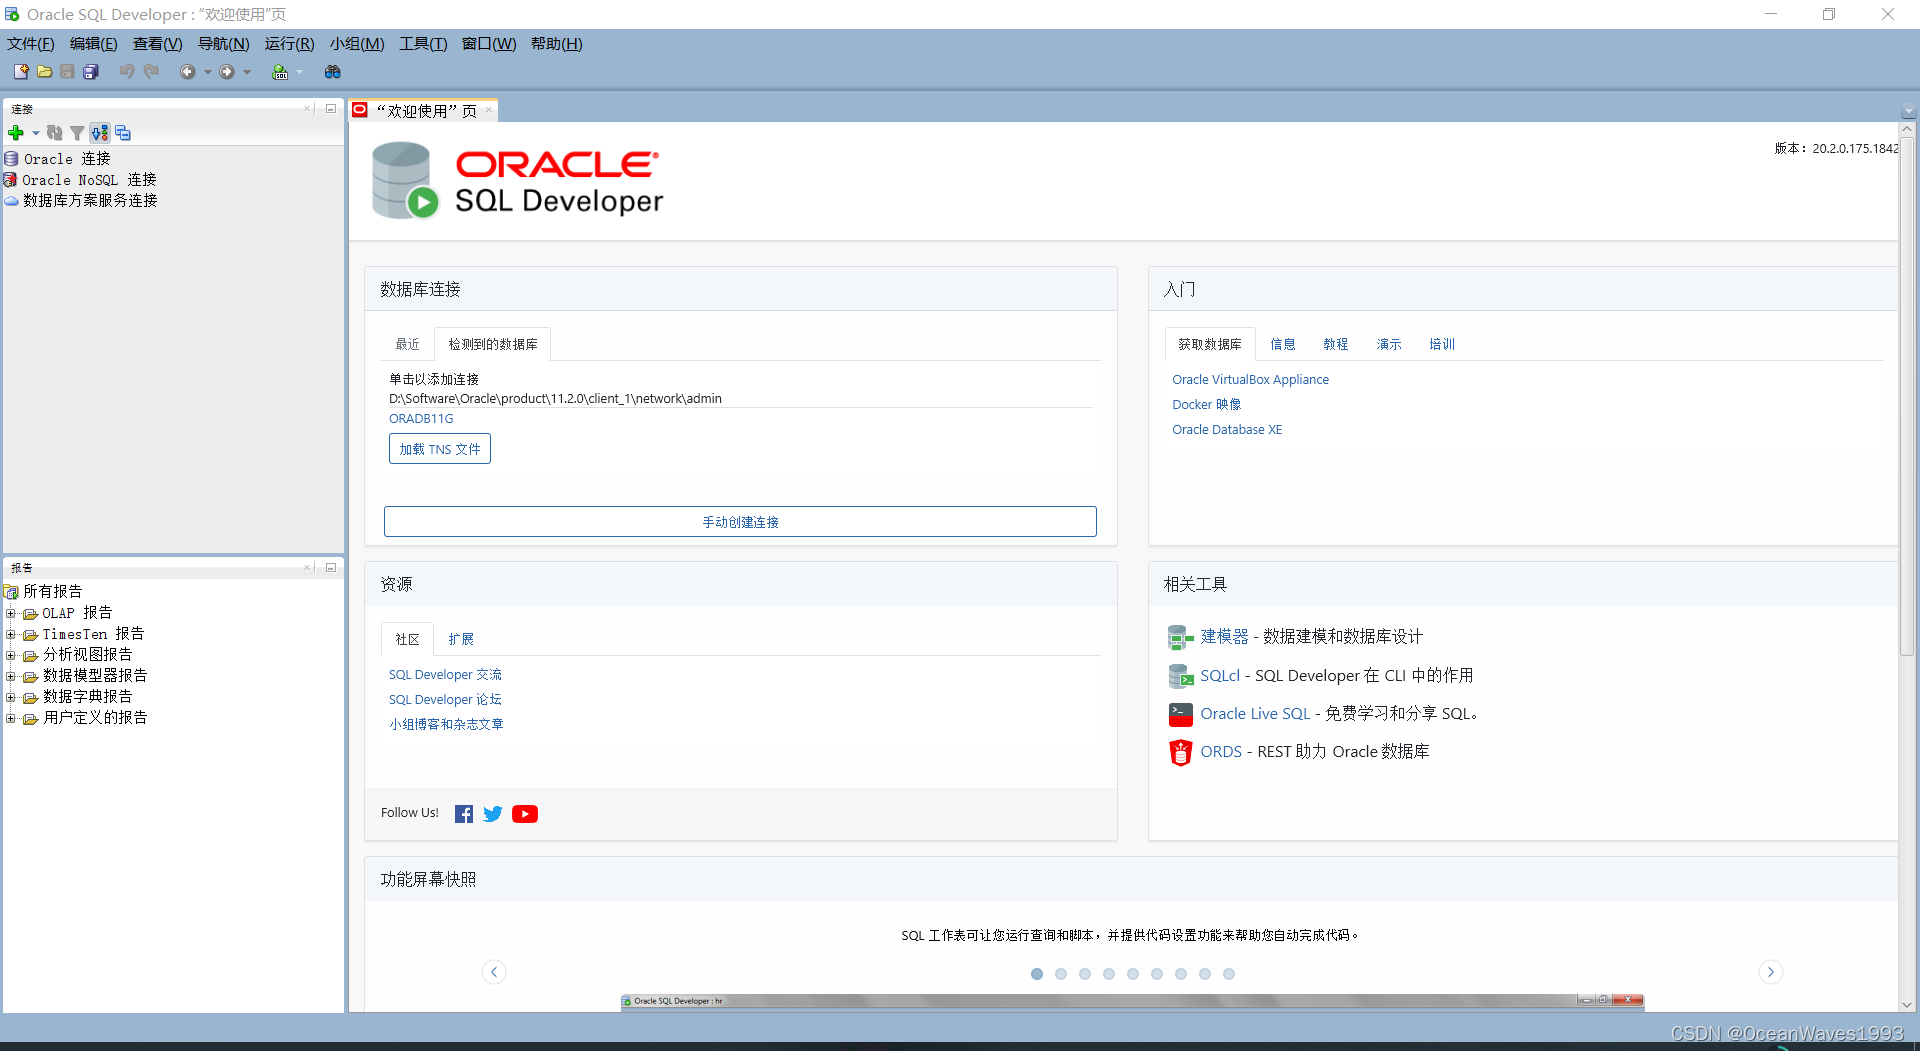Click the Oracle Live SQL icon
1920x1051 pixels.
coord(1181,714)
